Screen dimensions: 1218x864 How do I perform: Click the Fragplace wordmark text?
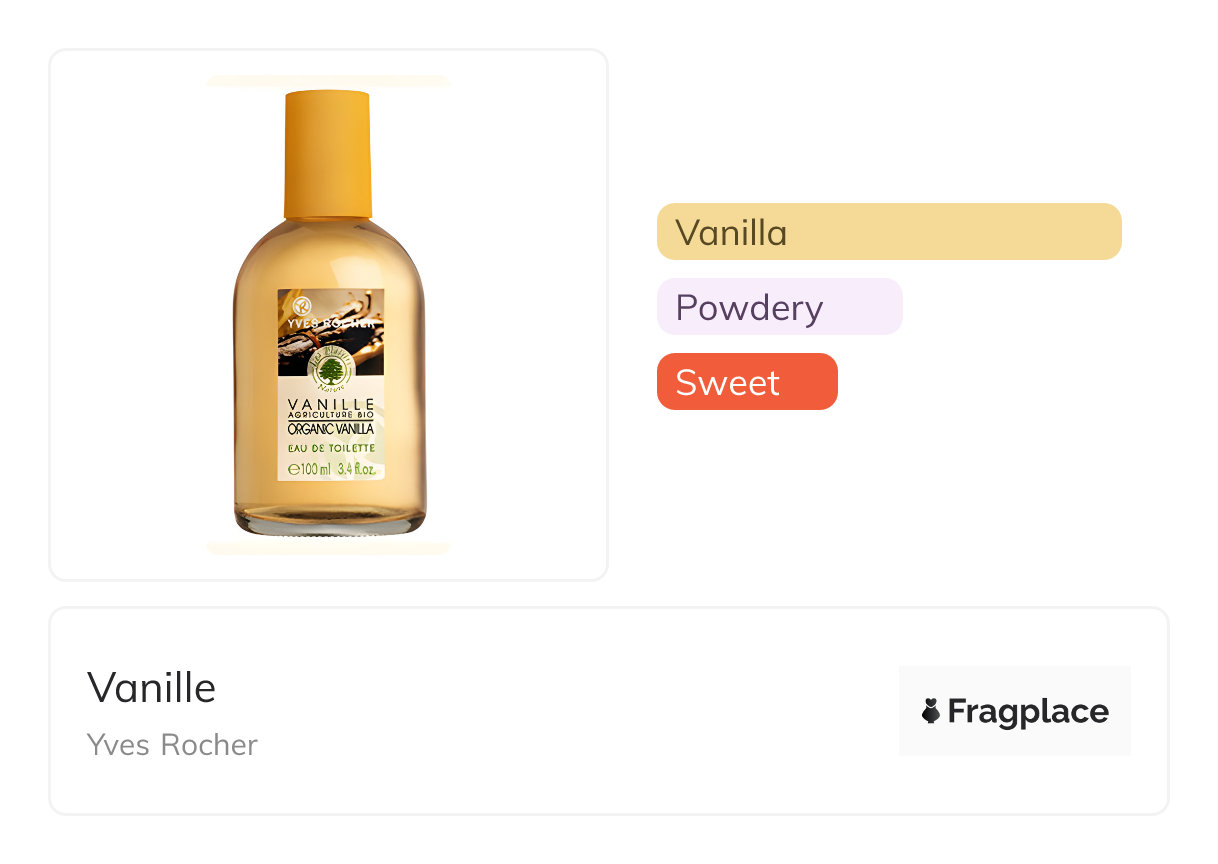click(x=1027, y=711)
